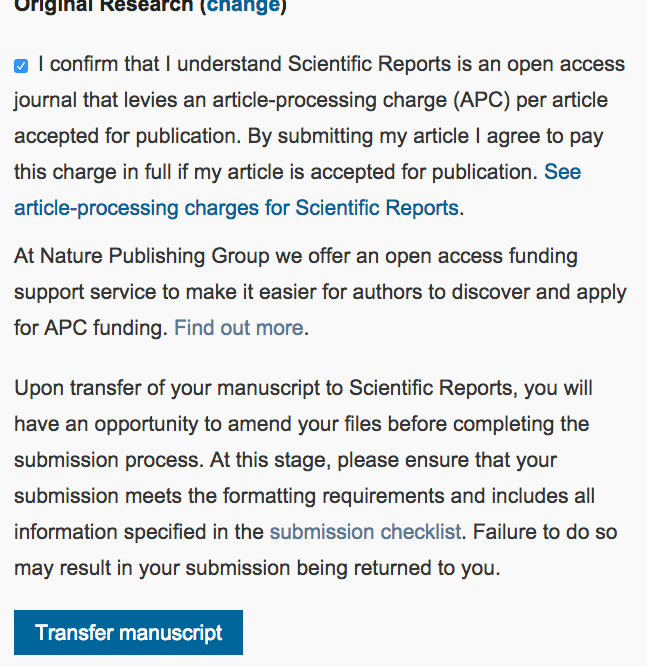Click the 'See' link after 'accepted for publication.'
Viewport: 647px width, 667px height.
point(562,172)
